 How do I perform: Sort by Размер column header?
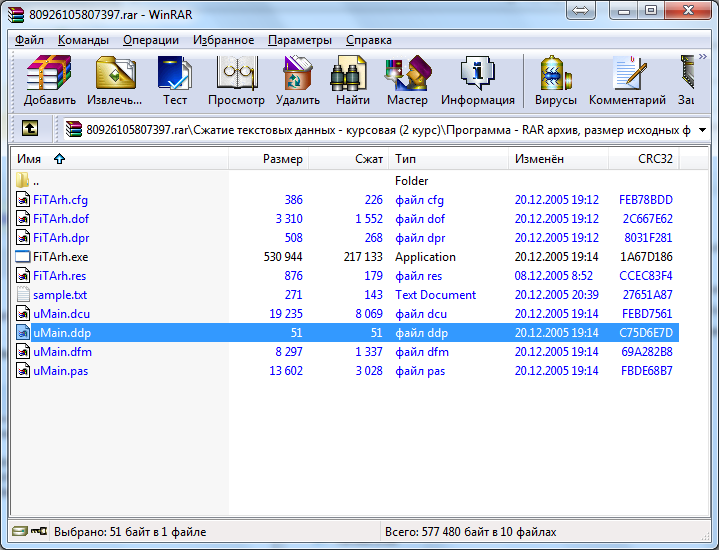pos(268,159)
